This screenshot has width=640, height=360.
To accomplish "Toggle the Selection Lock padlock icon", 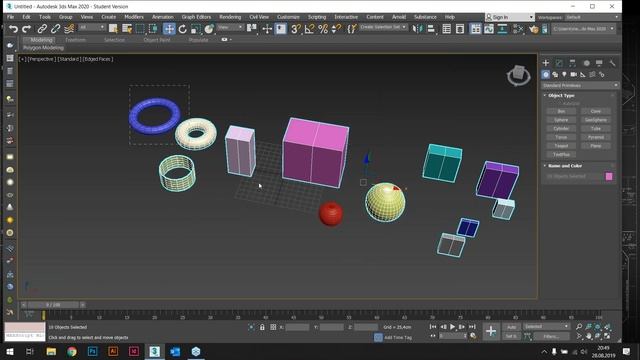I will (262, 327).
